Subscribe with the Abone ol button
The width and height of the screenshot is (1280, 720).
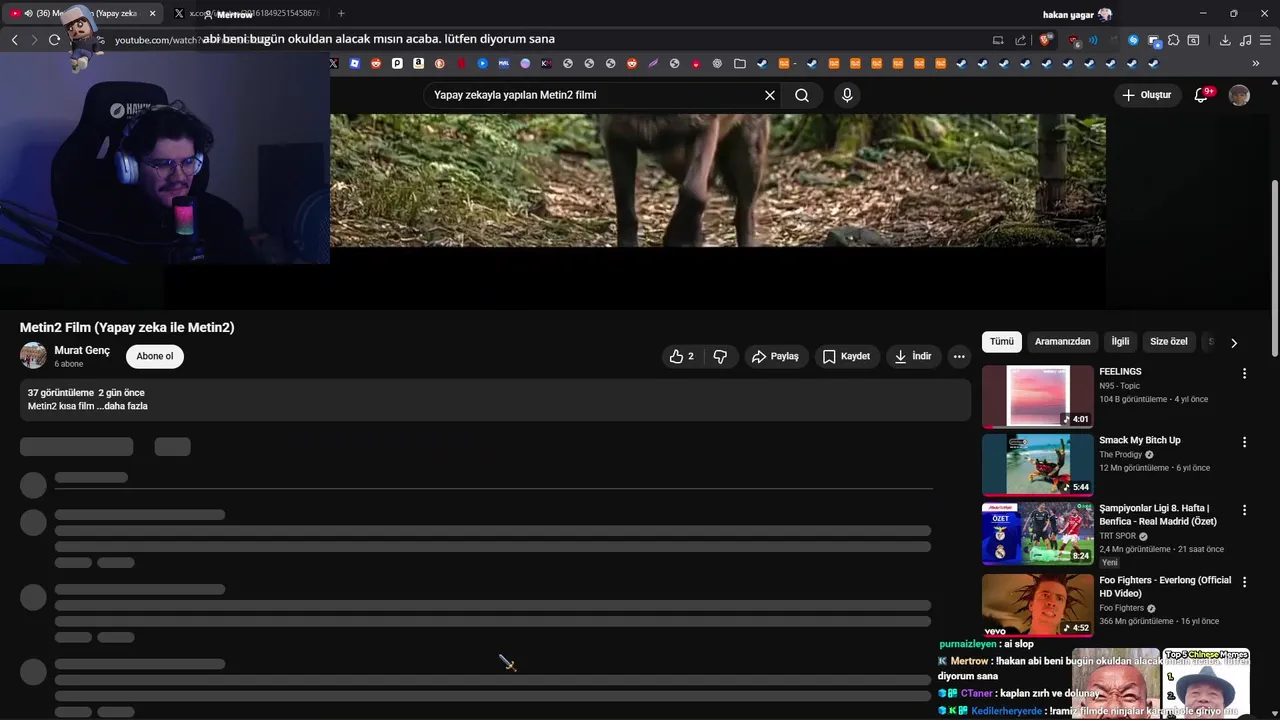[x=155, y=356]
